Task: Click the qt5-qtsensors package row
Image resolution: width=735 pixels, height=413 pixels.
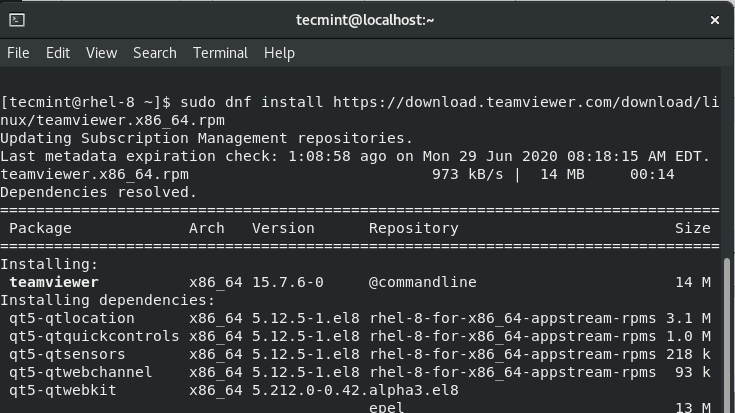Action: [67, 354]
